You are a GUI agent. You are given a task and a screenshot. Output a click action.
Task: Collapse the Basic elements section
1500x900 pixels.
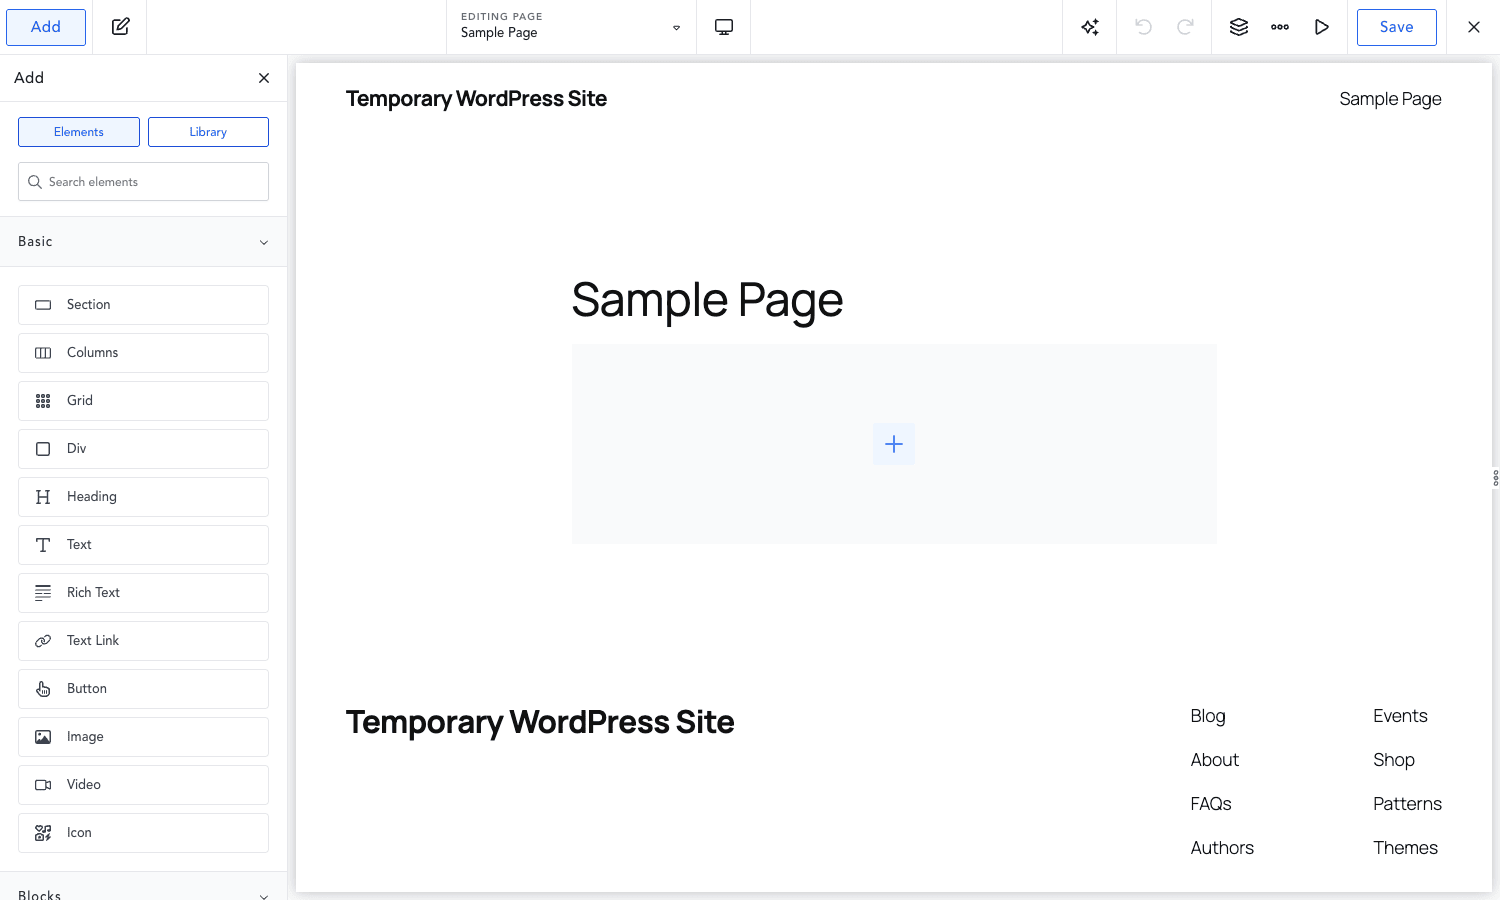point(143,242)
